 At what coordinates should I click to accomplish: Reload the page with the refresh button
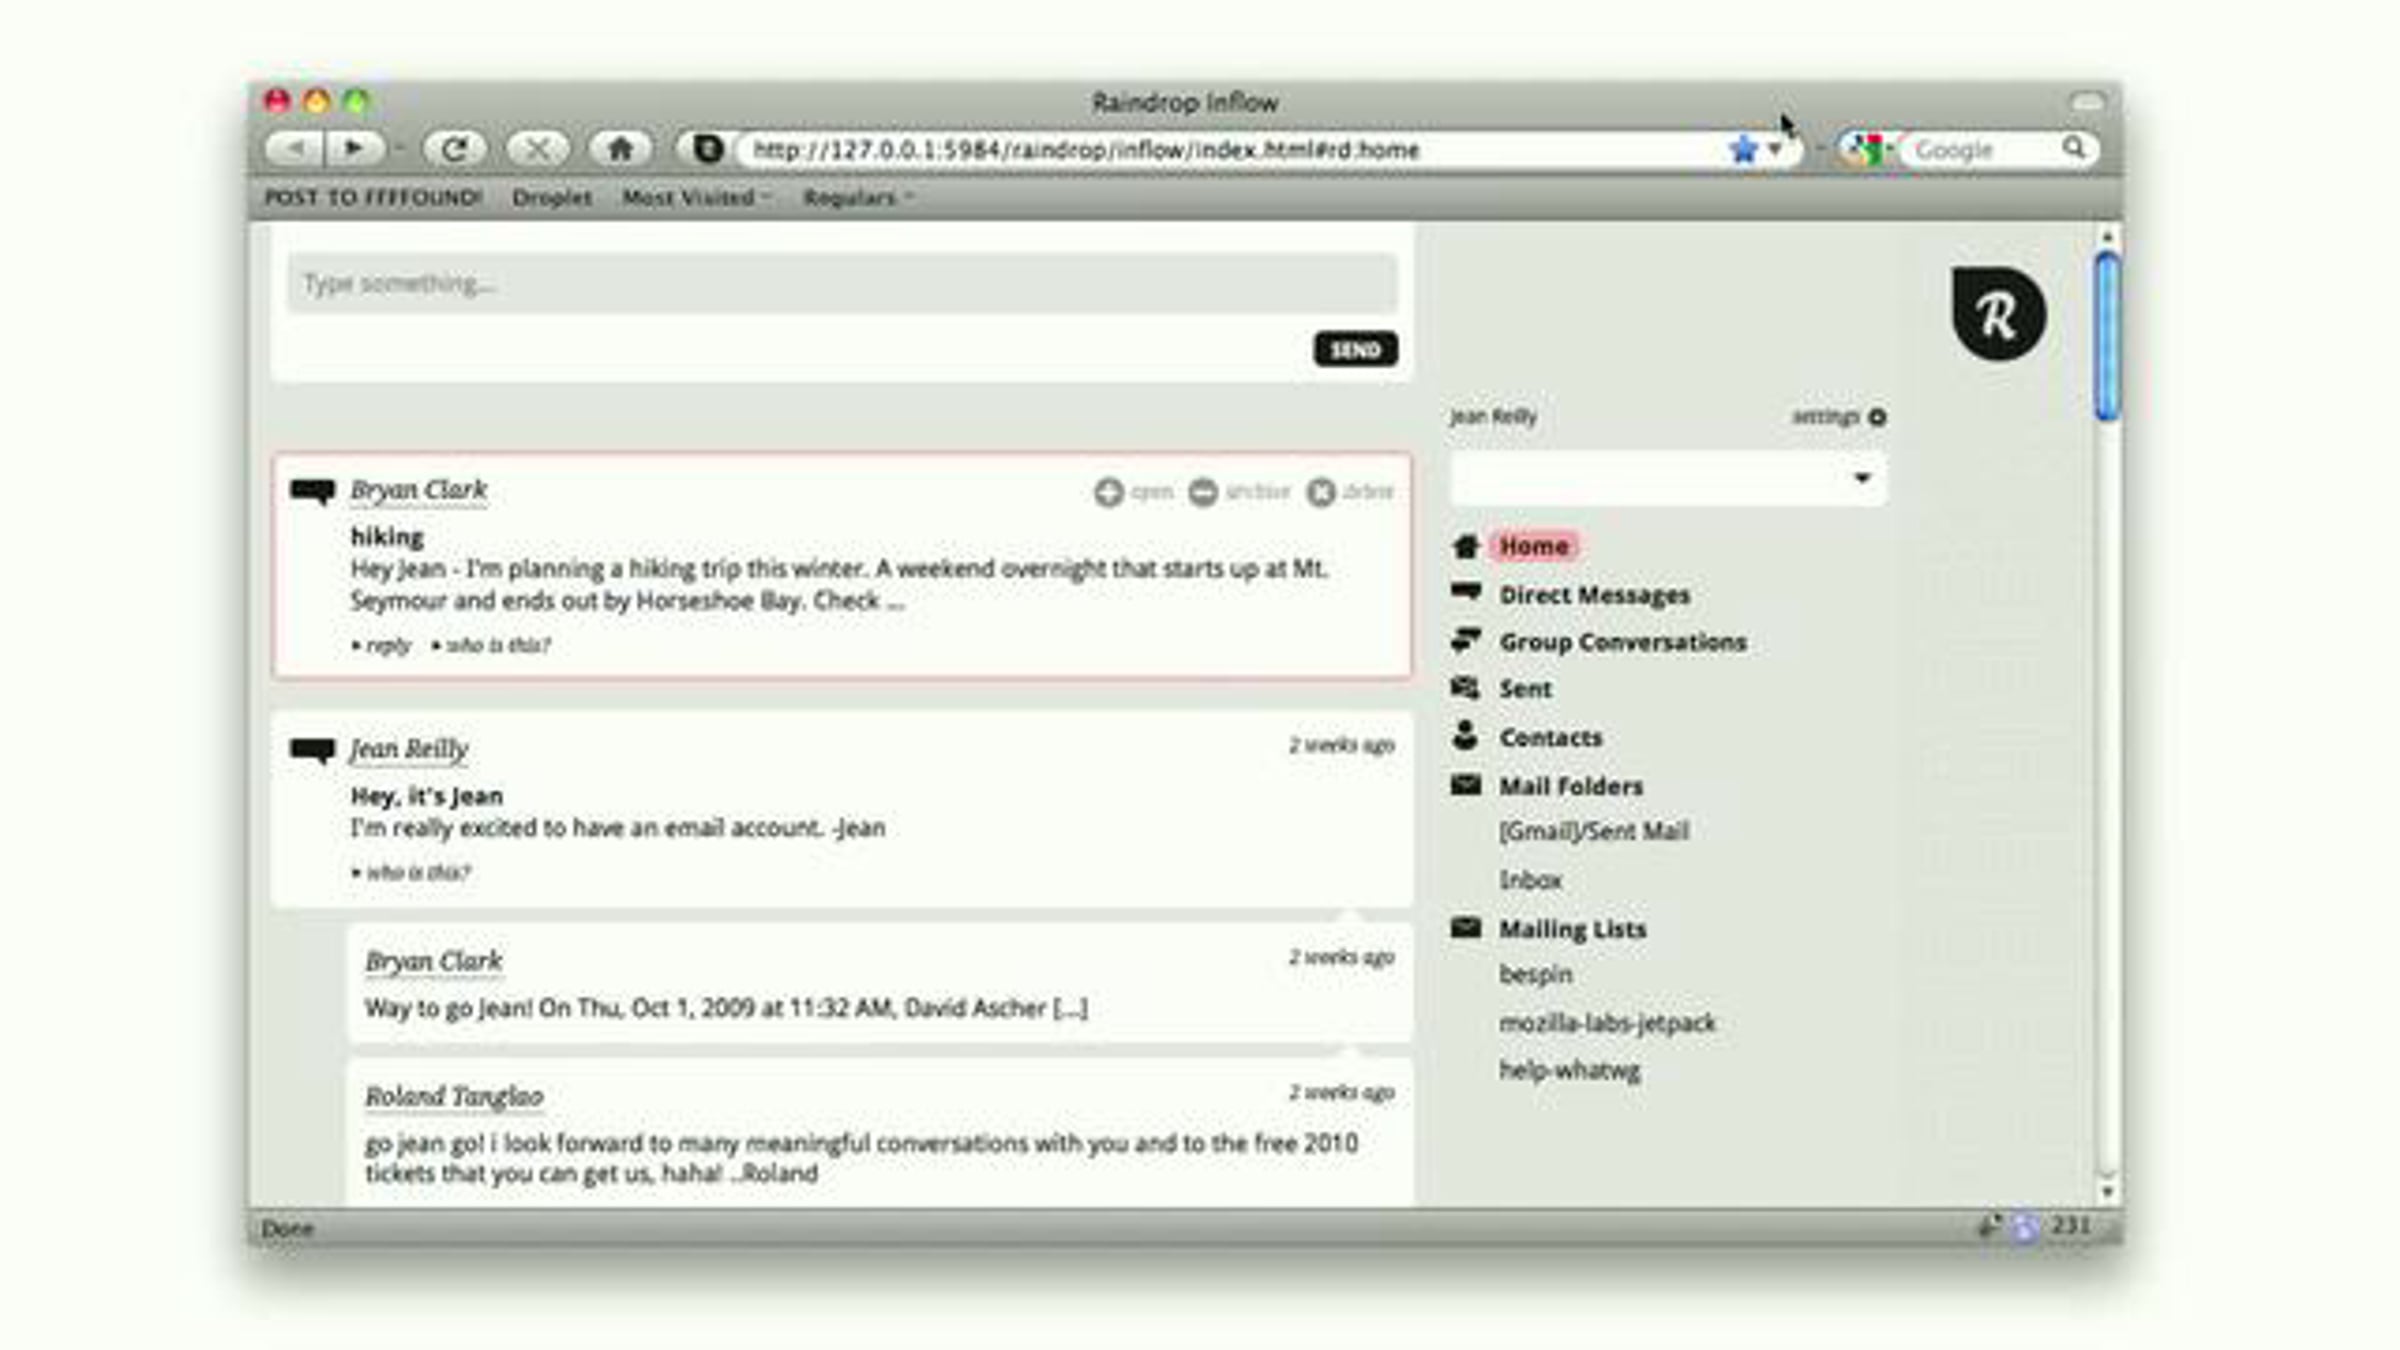[455, 149]
